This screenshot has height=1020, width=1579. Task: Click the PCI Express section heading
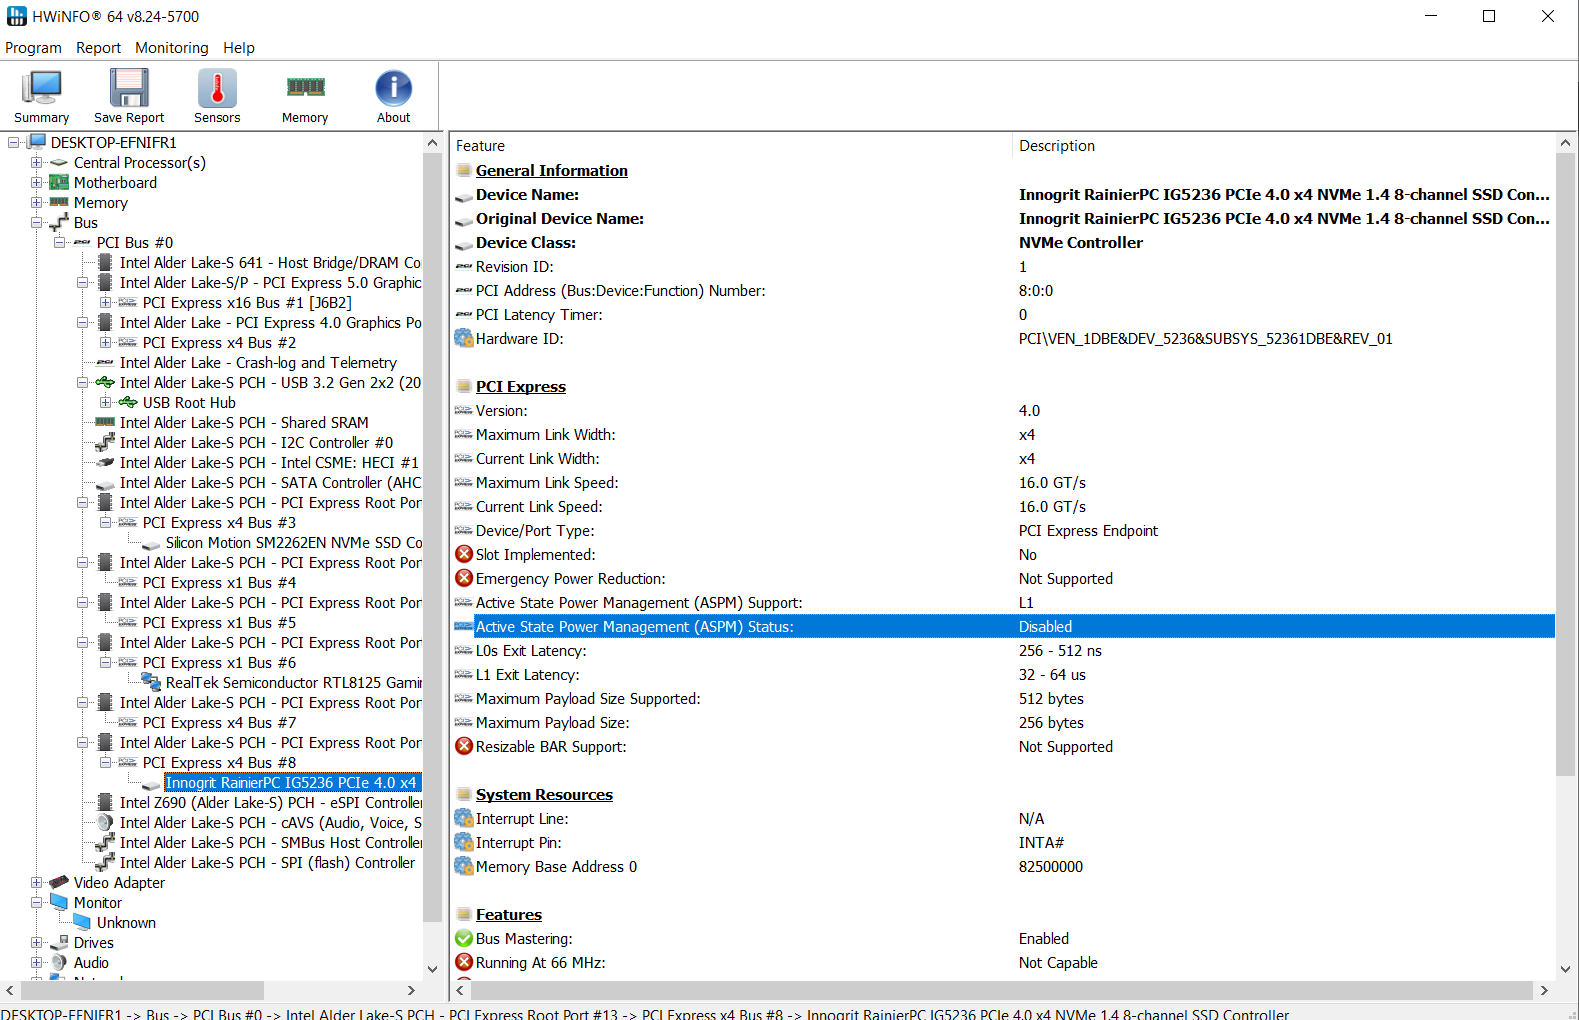[x=521, y=386]
